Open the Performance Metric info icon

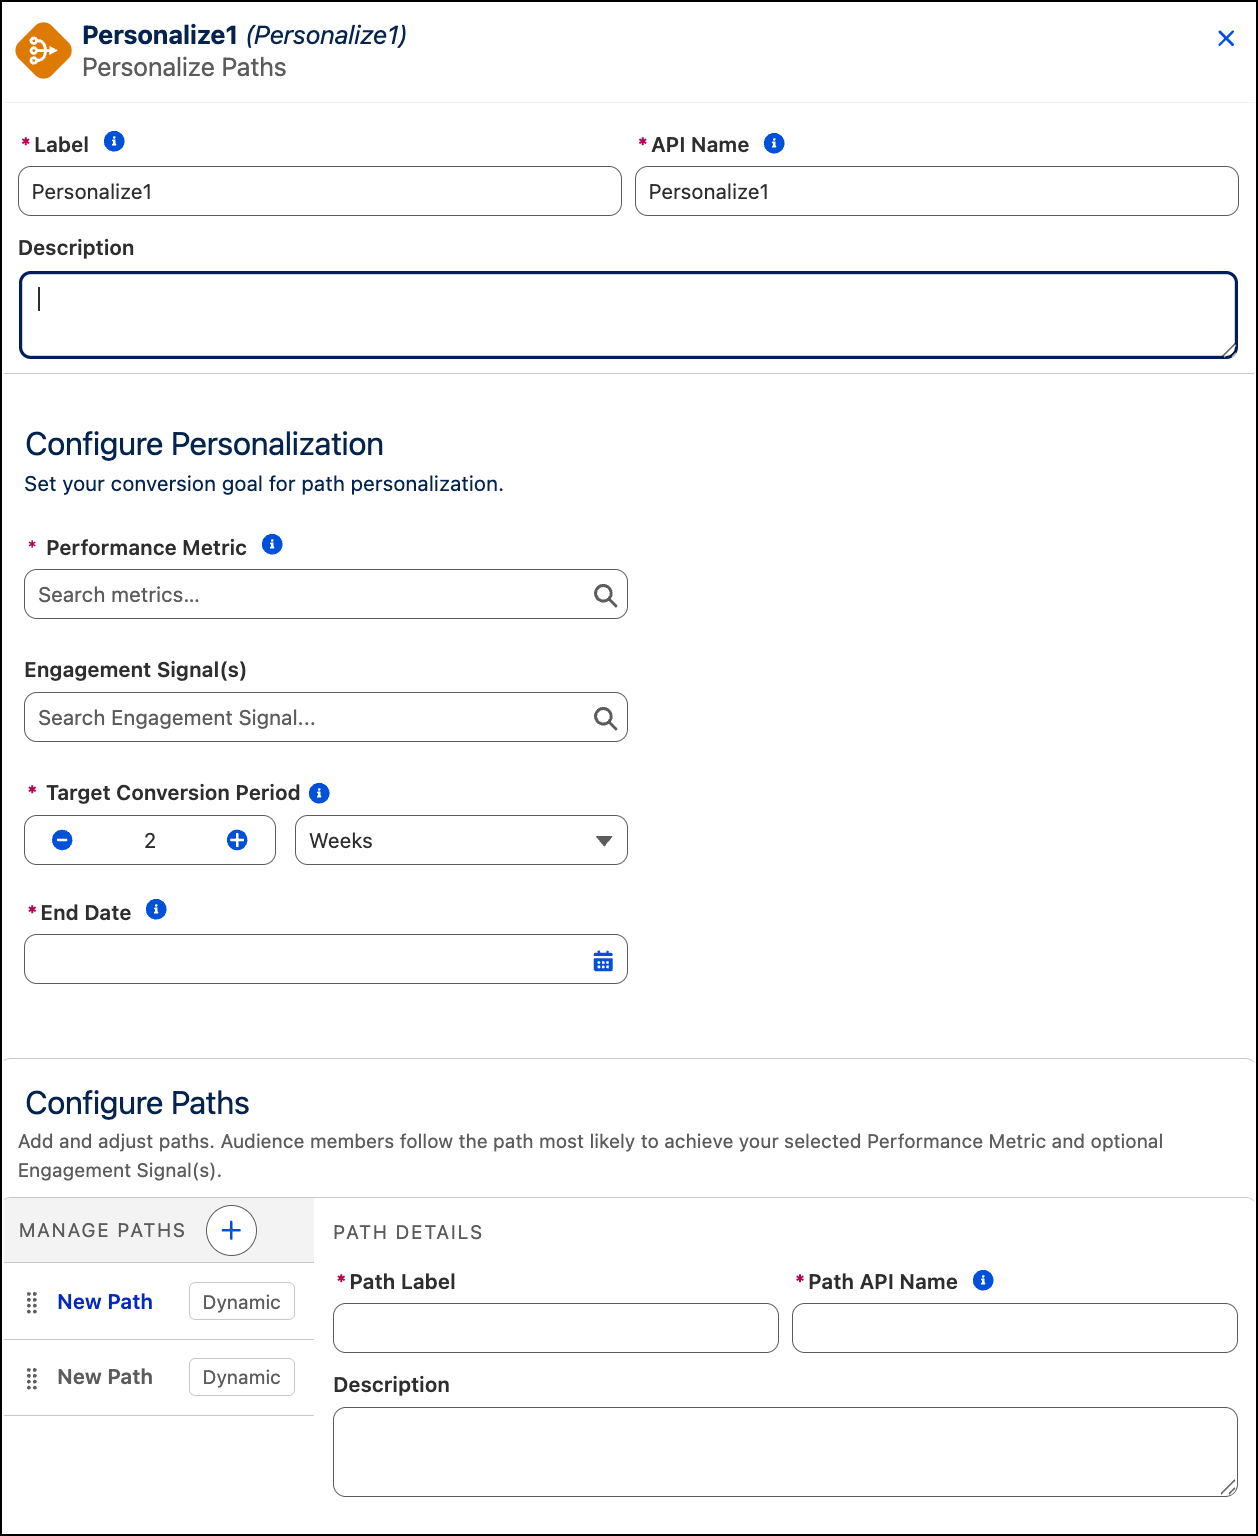tap(272, 544)
